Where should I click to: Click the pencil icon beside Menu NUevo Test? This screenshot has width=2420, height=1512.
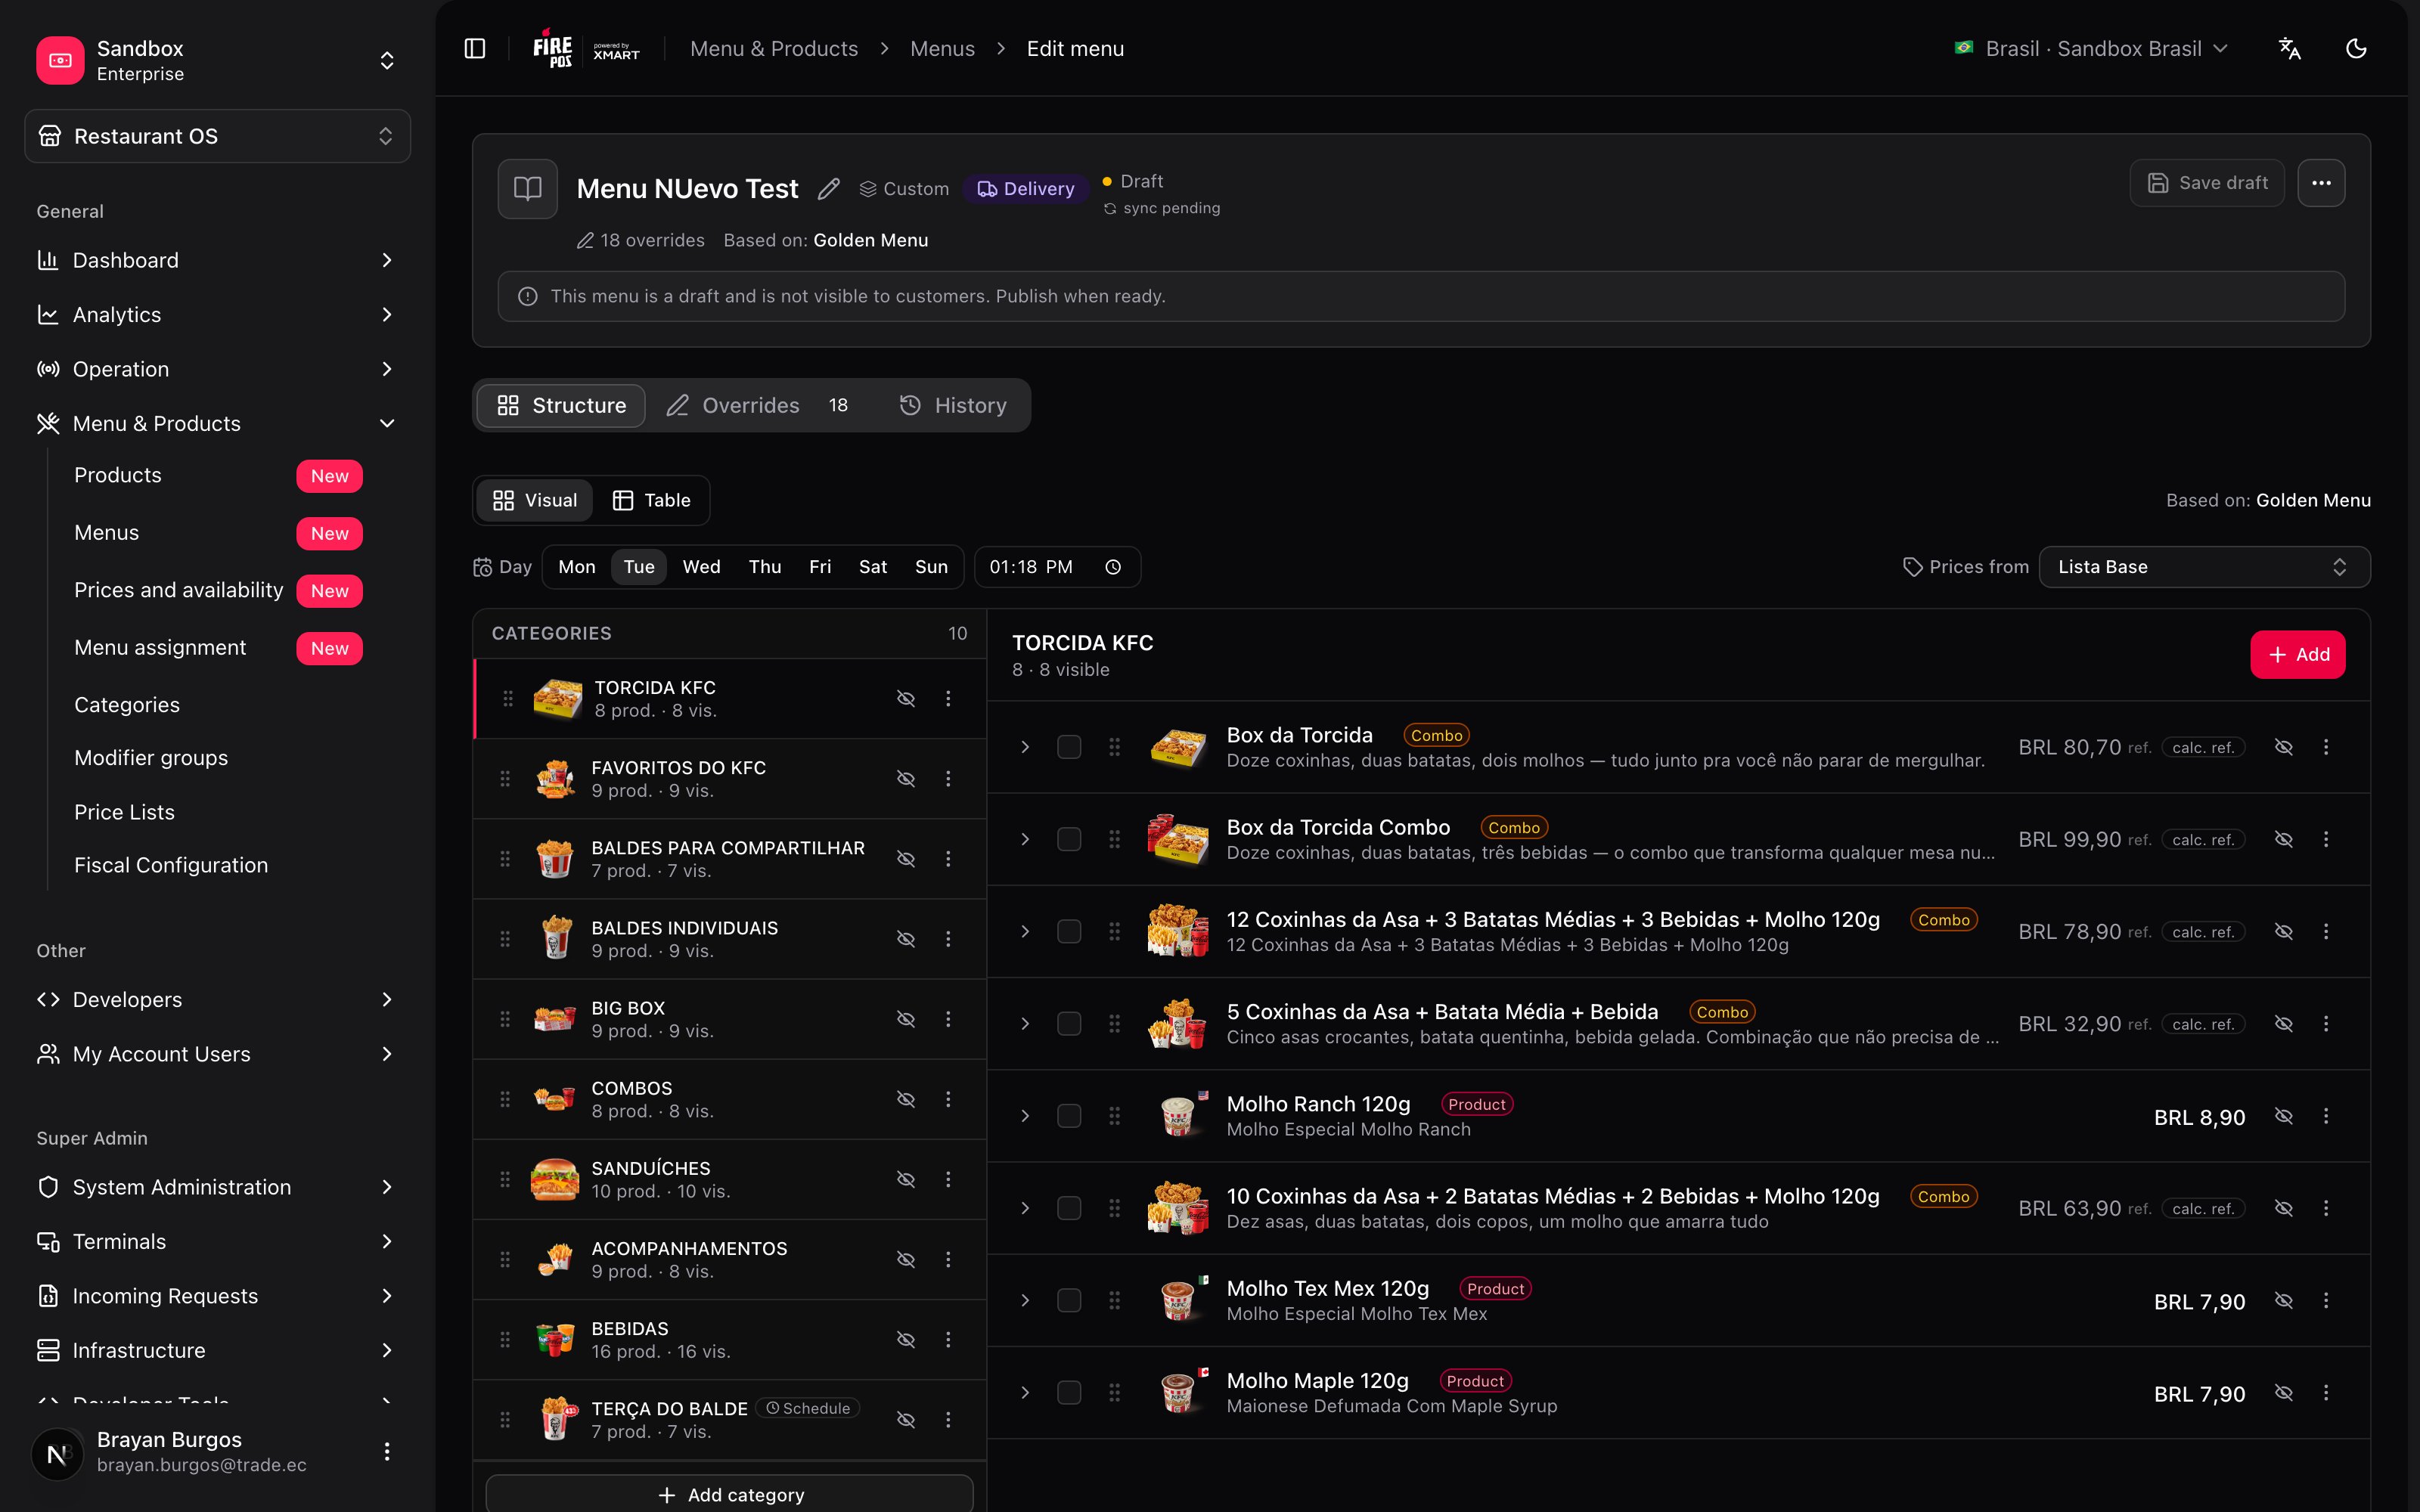(828, 188)
